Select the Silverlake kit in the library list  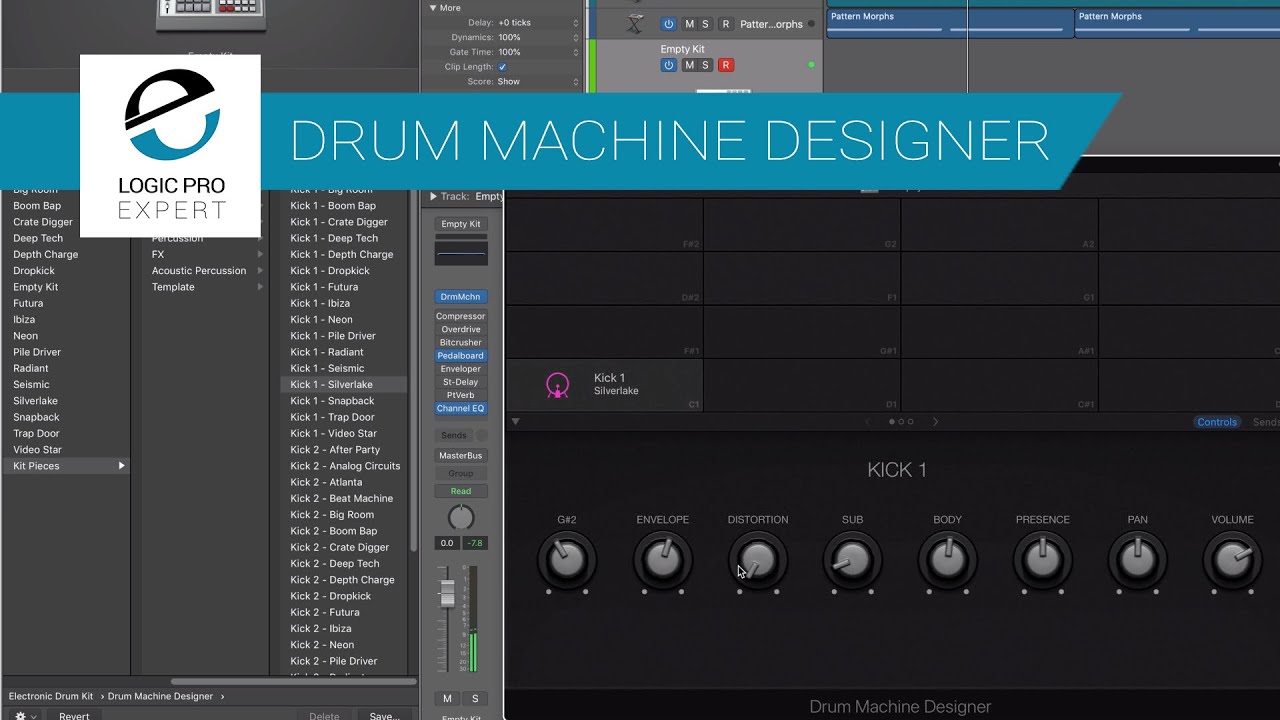pos(35,401)
